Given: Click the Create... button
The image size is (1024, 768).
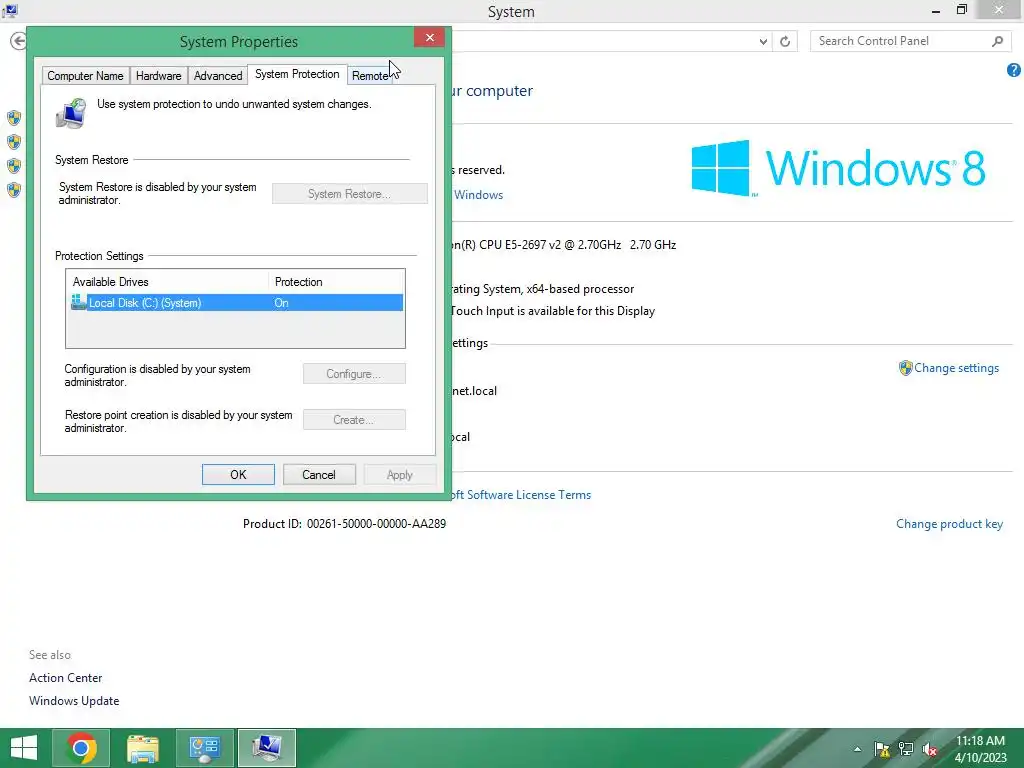Looking at the screenshot, I should click(x=354, y=419).
